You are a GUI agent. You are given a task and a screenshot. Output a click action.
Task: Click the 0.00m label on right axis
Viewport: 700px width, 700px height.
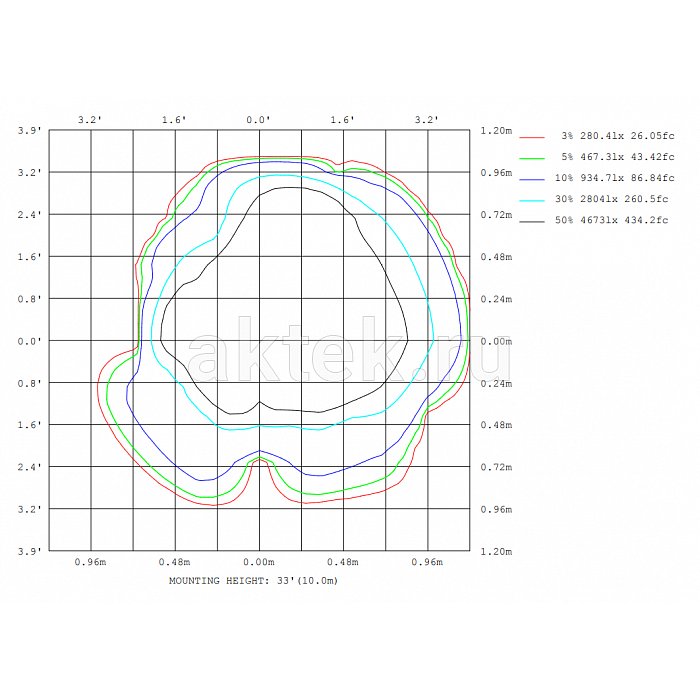(x=496, y=342)
